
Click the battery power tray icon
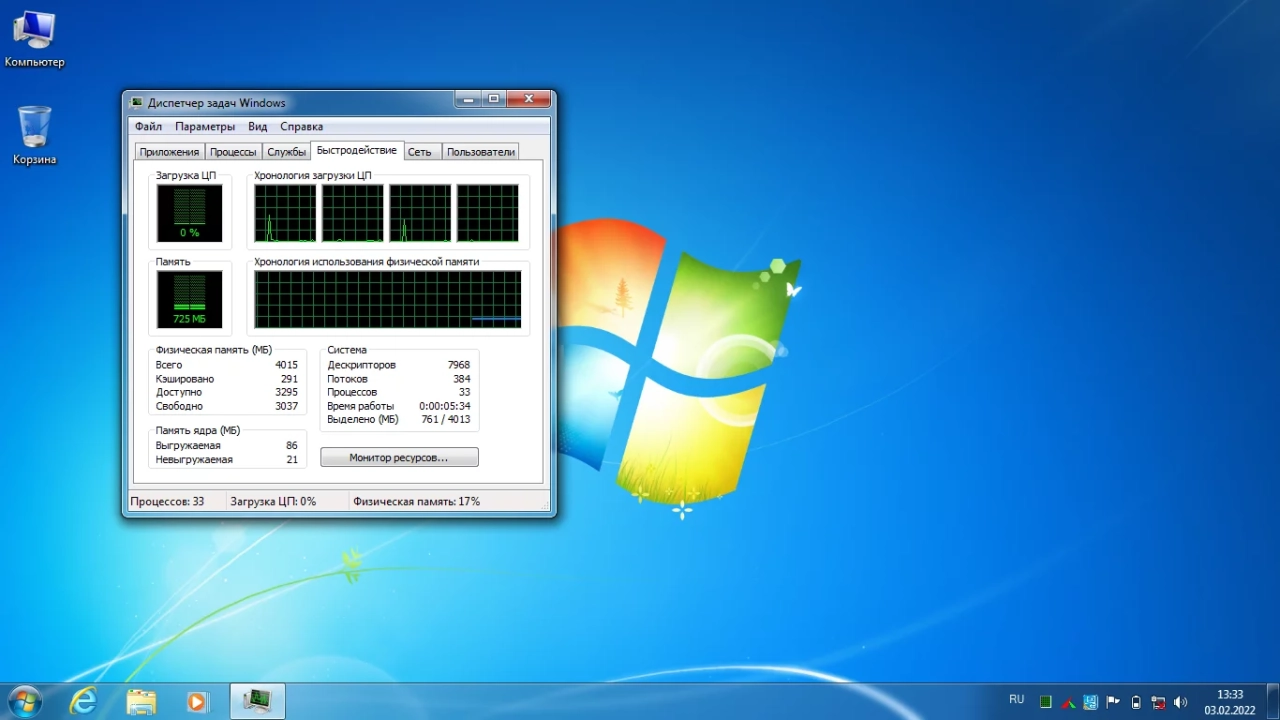click(x=1135, y=702)
